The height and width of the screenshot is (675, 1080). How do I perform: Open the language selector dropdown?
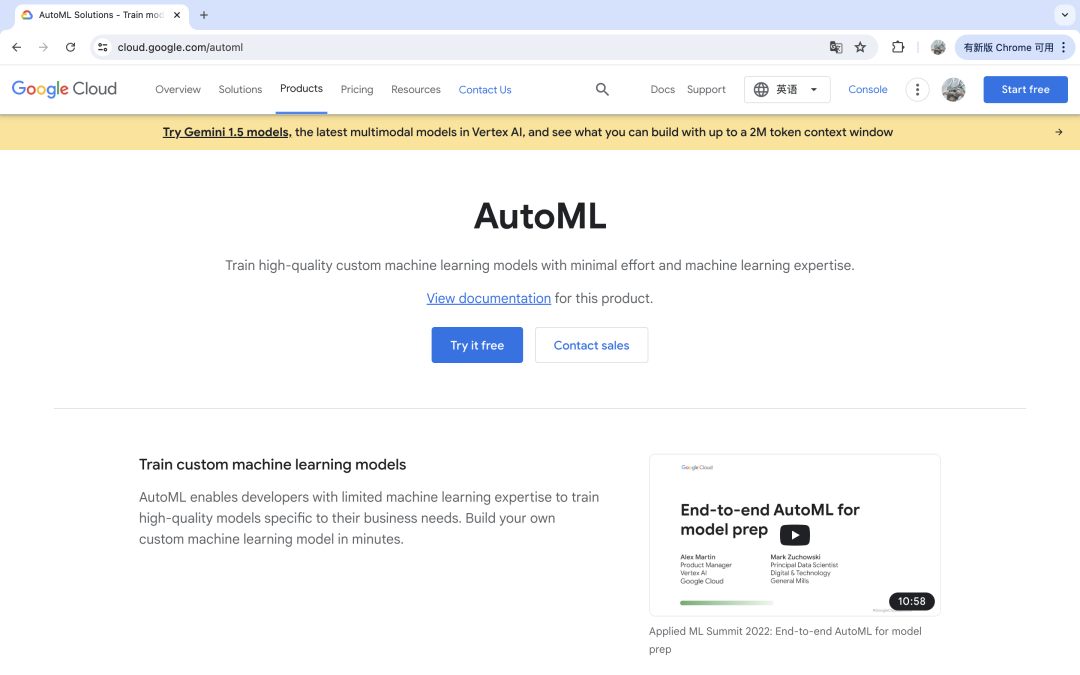point(787,90)
